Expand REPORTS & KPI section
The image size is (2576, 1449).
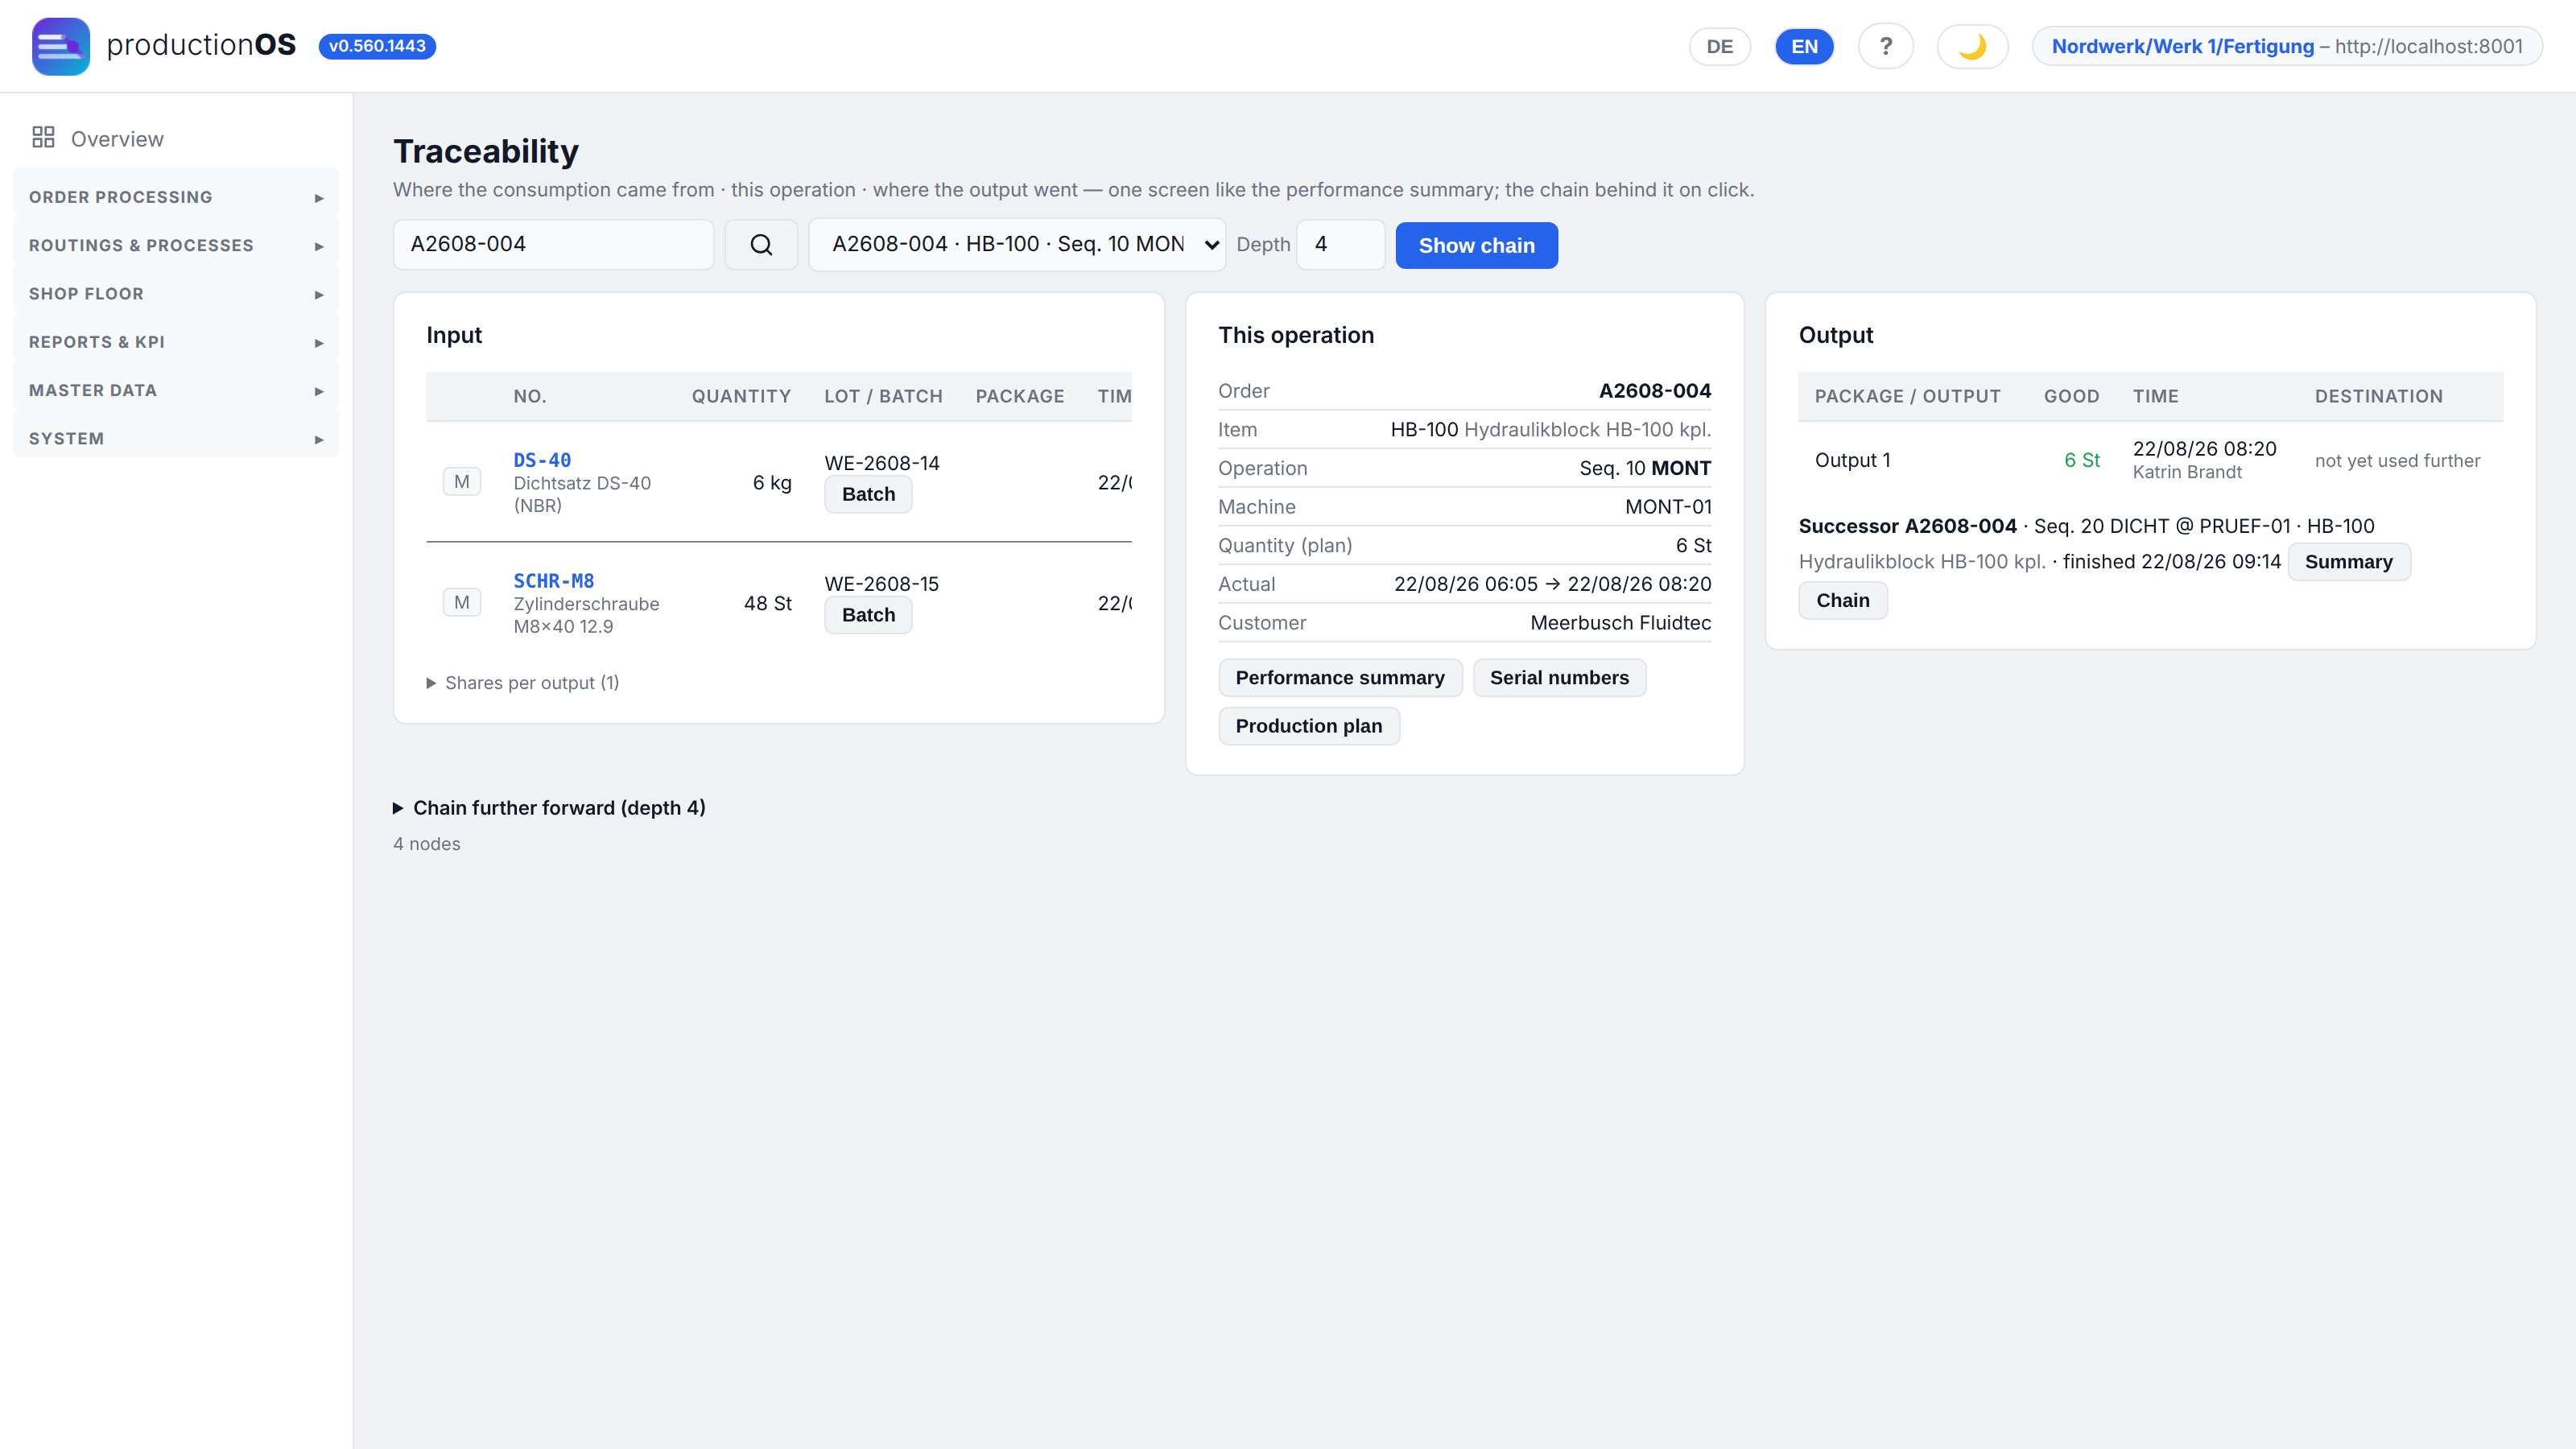tap(176, 342)
